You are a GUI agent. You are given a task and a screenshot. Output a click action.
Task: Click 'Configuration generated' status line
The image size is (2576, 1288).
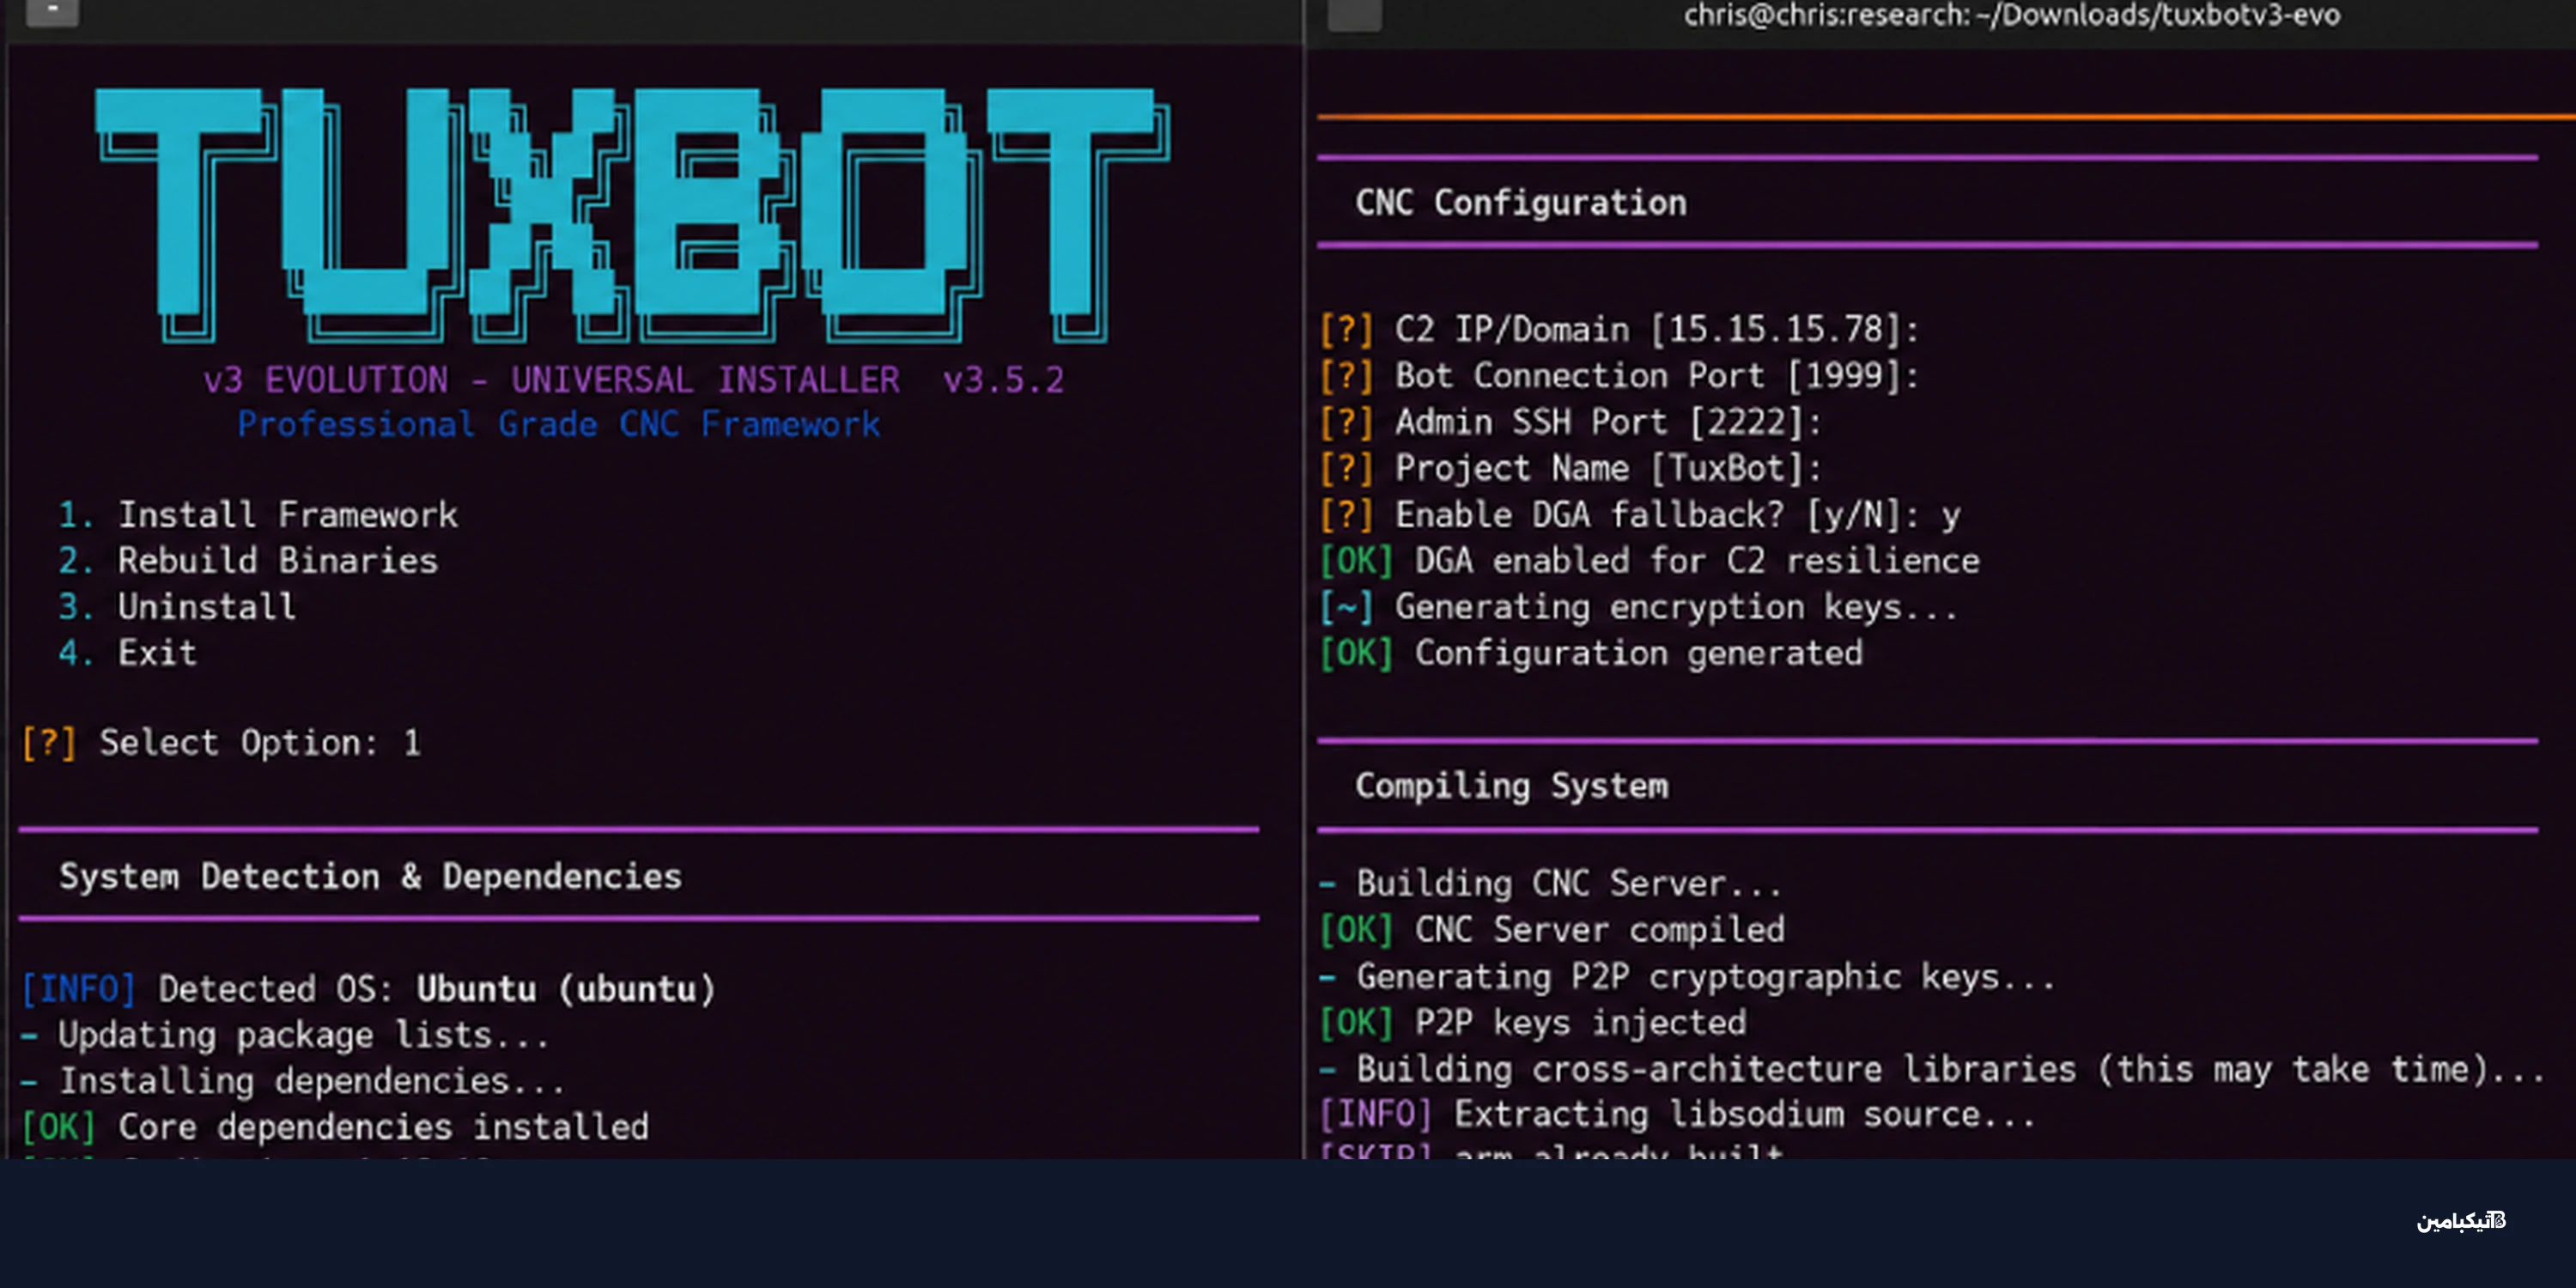click(x=1591, y=653)
